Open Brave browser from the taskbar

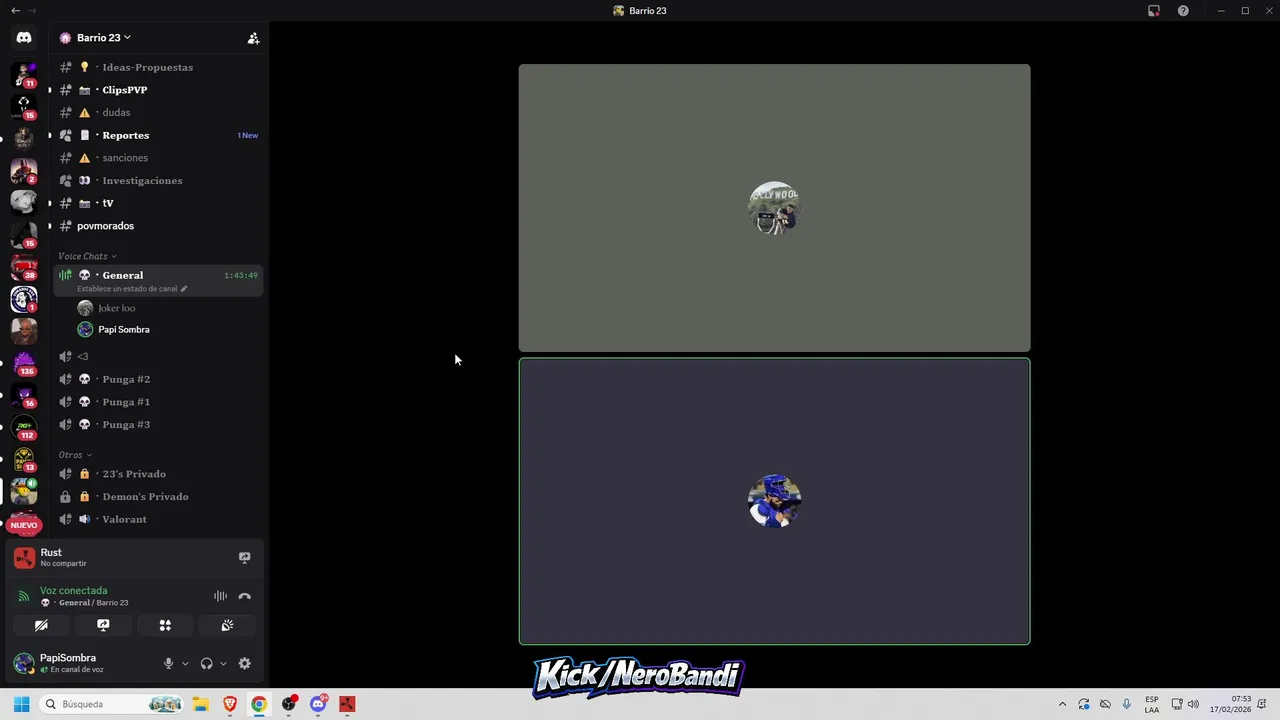coord(230,704)
